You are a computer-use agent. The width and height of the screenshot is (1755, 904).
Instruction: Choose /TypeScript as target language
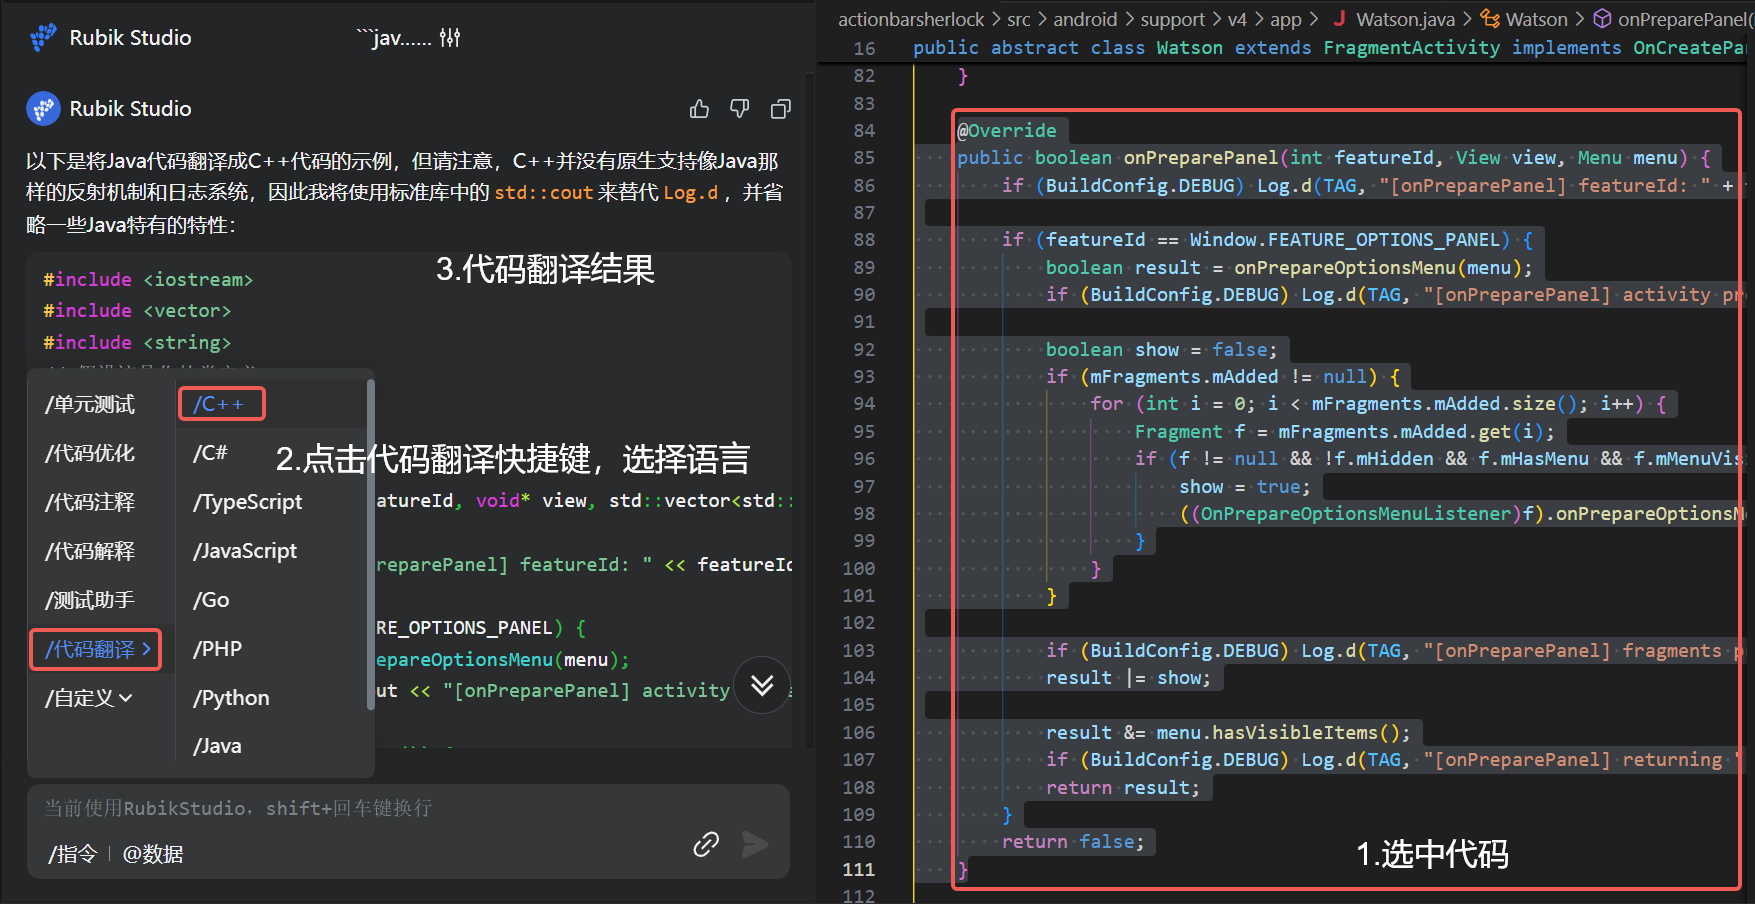point(247,502)
